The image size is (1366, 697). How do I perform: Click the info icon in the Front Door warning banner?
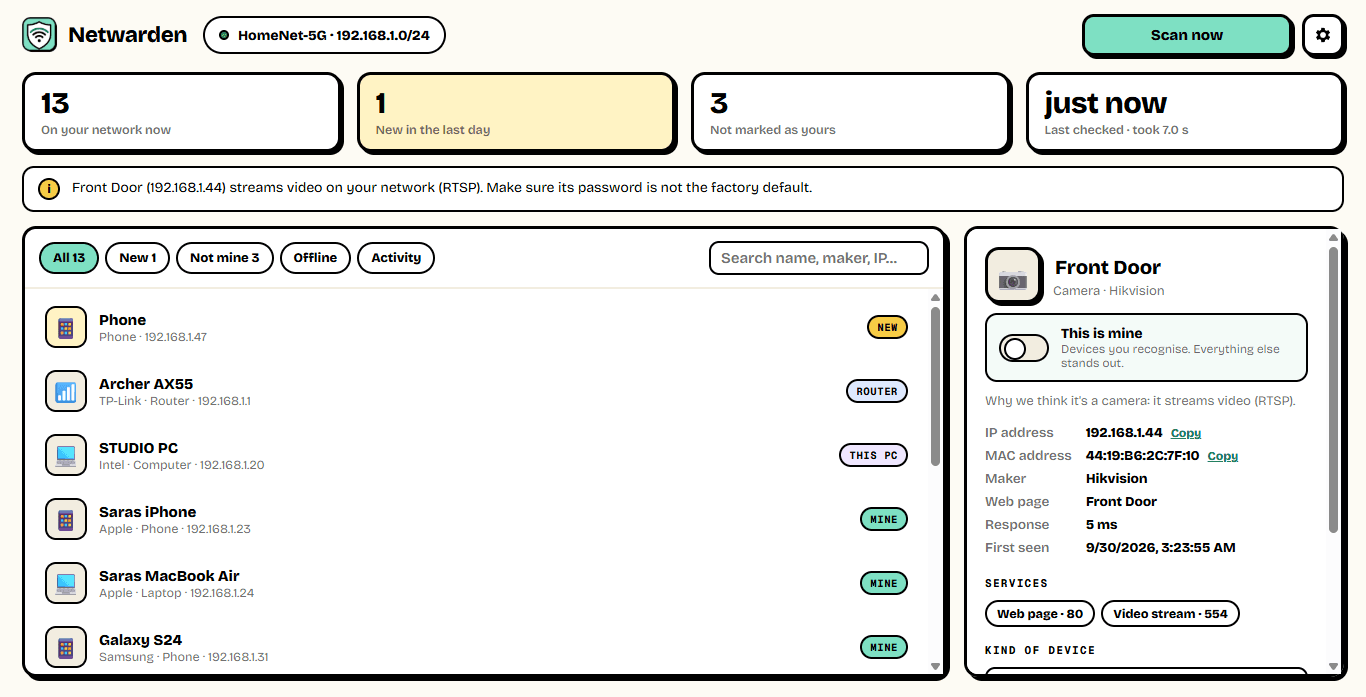tap(49, 188)
